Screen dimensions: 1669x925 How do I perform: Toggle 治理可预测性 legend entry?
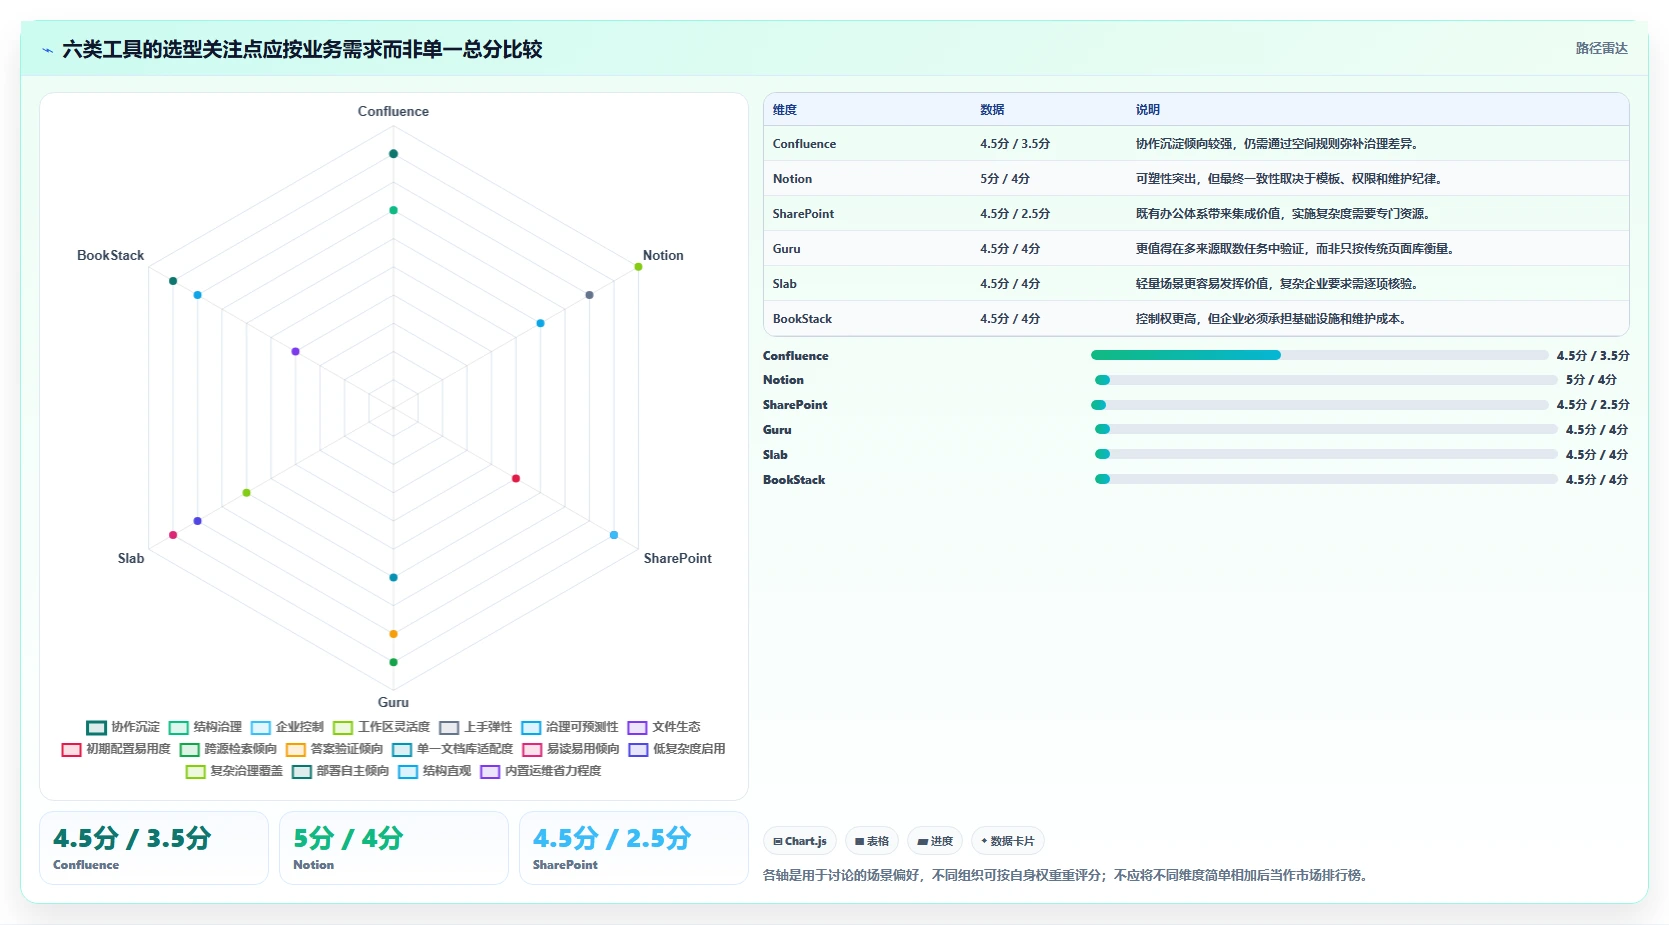tap(570, 727)
